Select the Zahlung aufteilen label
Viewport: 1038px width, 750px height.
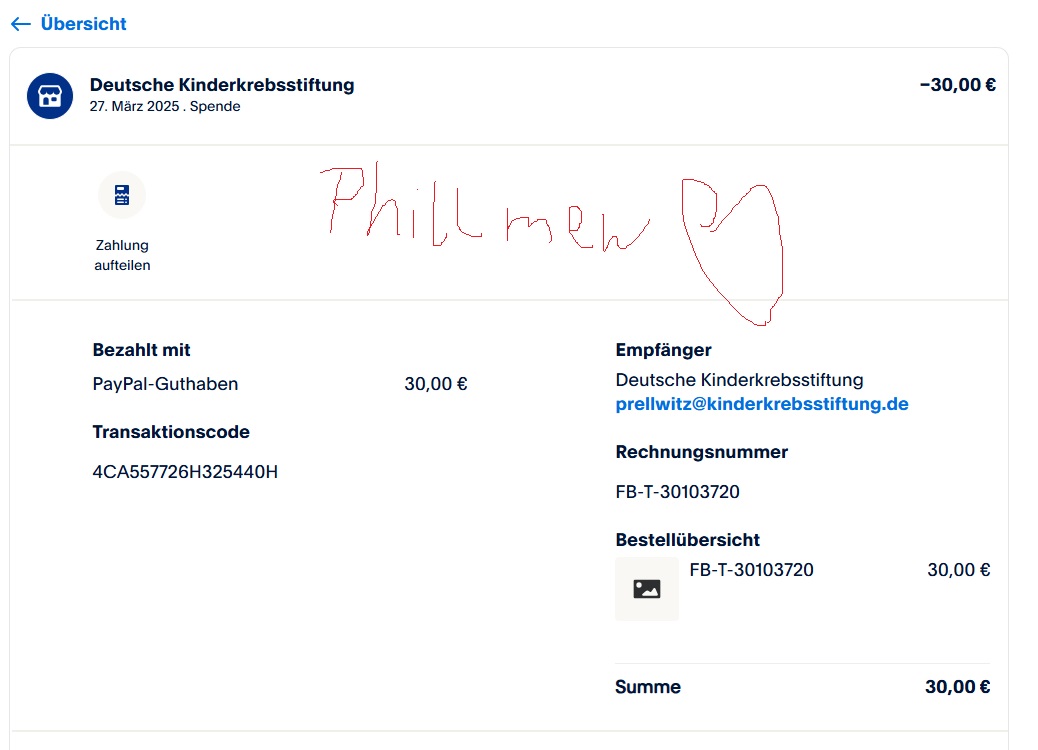click(x=122, y=255)
